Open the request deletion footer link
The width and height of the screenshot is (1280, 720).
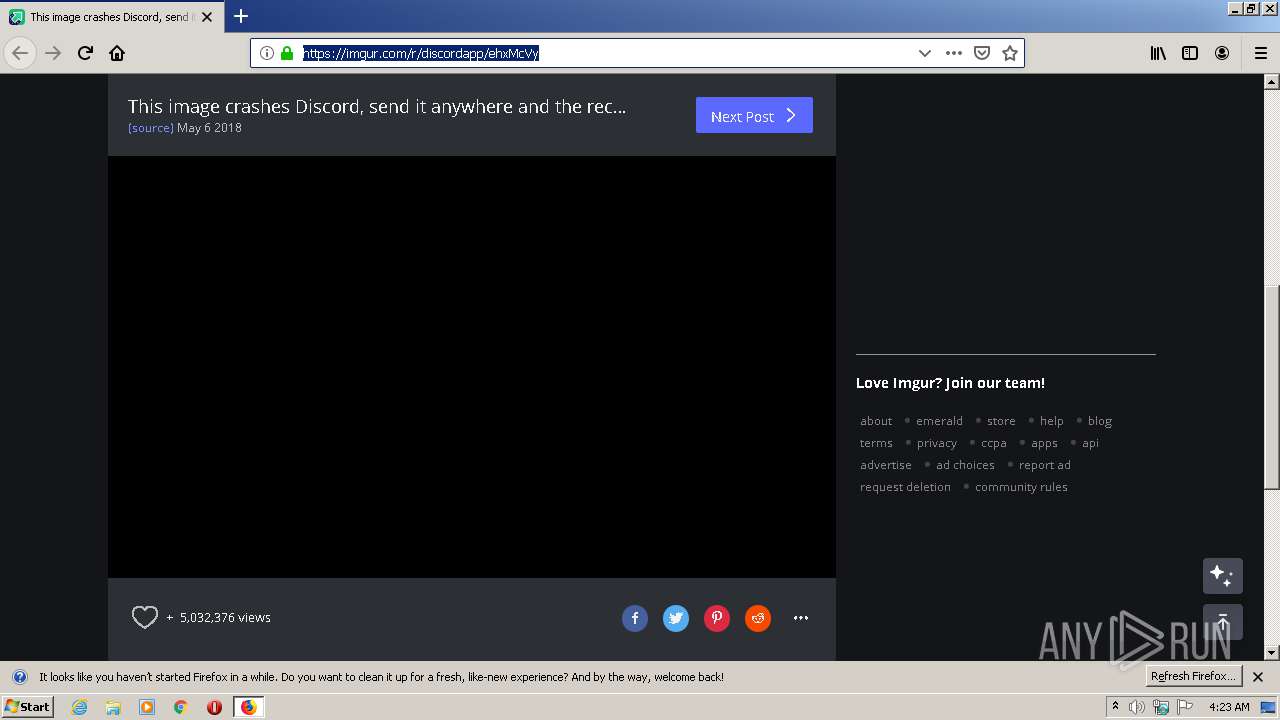(x=905, y=487)
